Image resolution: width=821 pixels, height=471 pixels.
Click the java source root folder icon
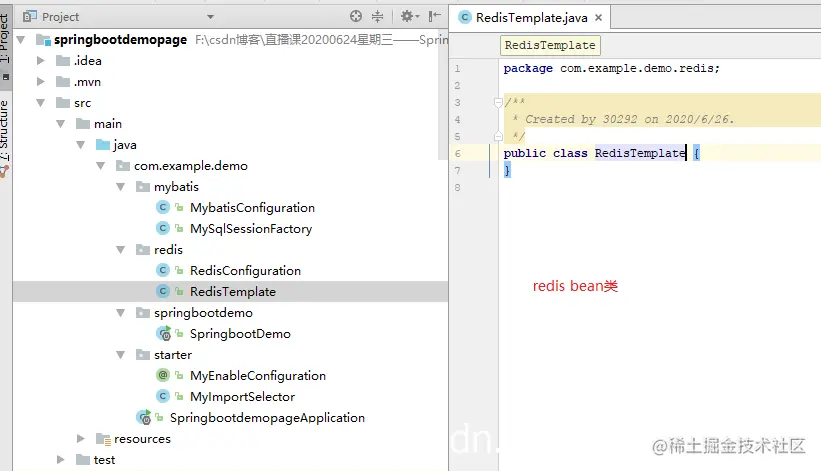(x=103, y=145)
